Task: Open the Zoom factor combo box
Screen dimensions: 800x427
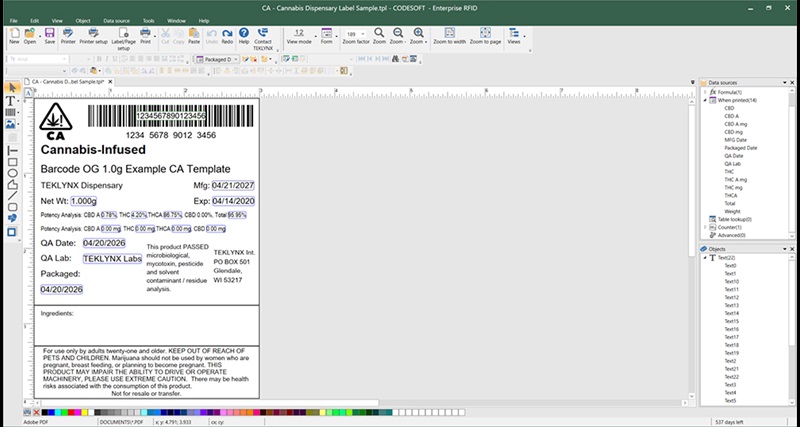Action: click(356, 34)
